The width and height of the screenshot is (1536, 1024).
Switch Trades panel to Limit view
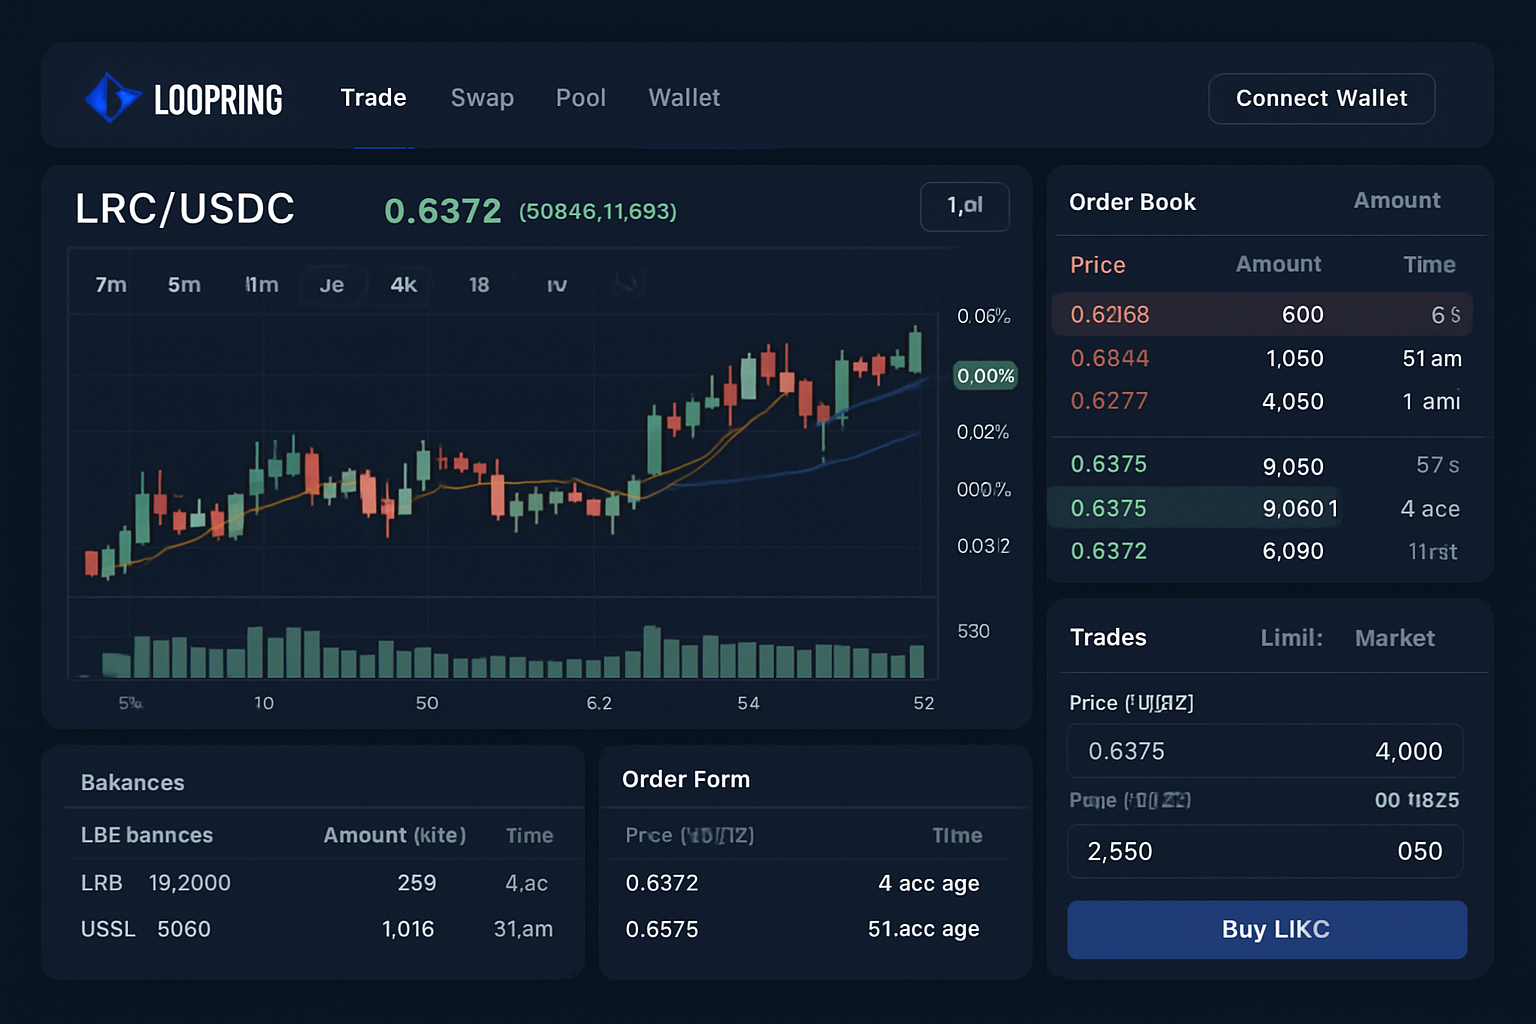1291,638
